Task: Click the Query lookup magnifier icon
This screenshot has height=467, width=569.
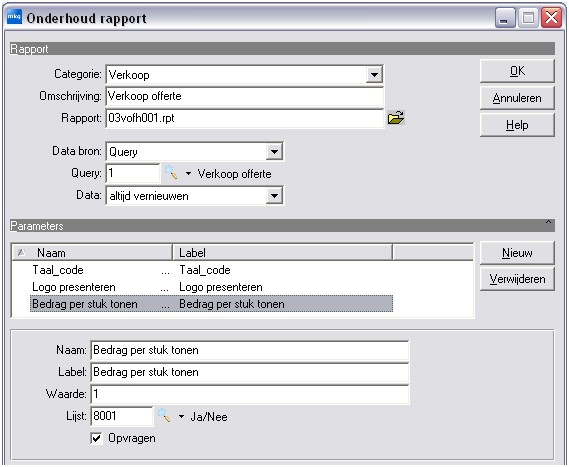Action: 171,172
